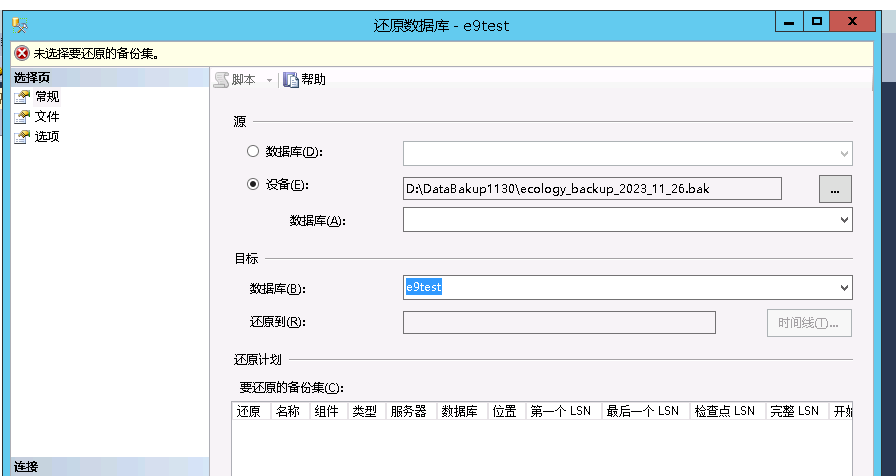
Task: Minimize the 还原数据库 window
Action: (789, 22)
